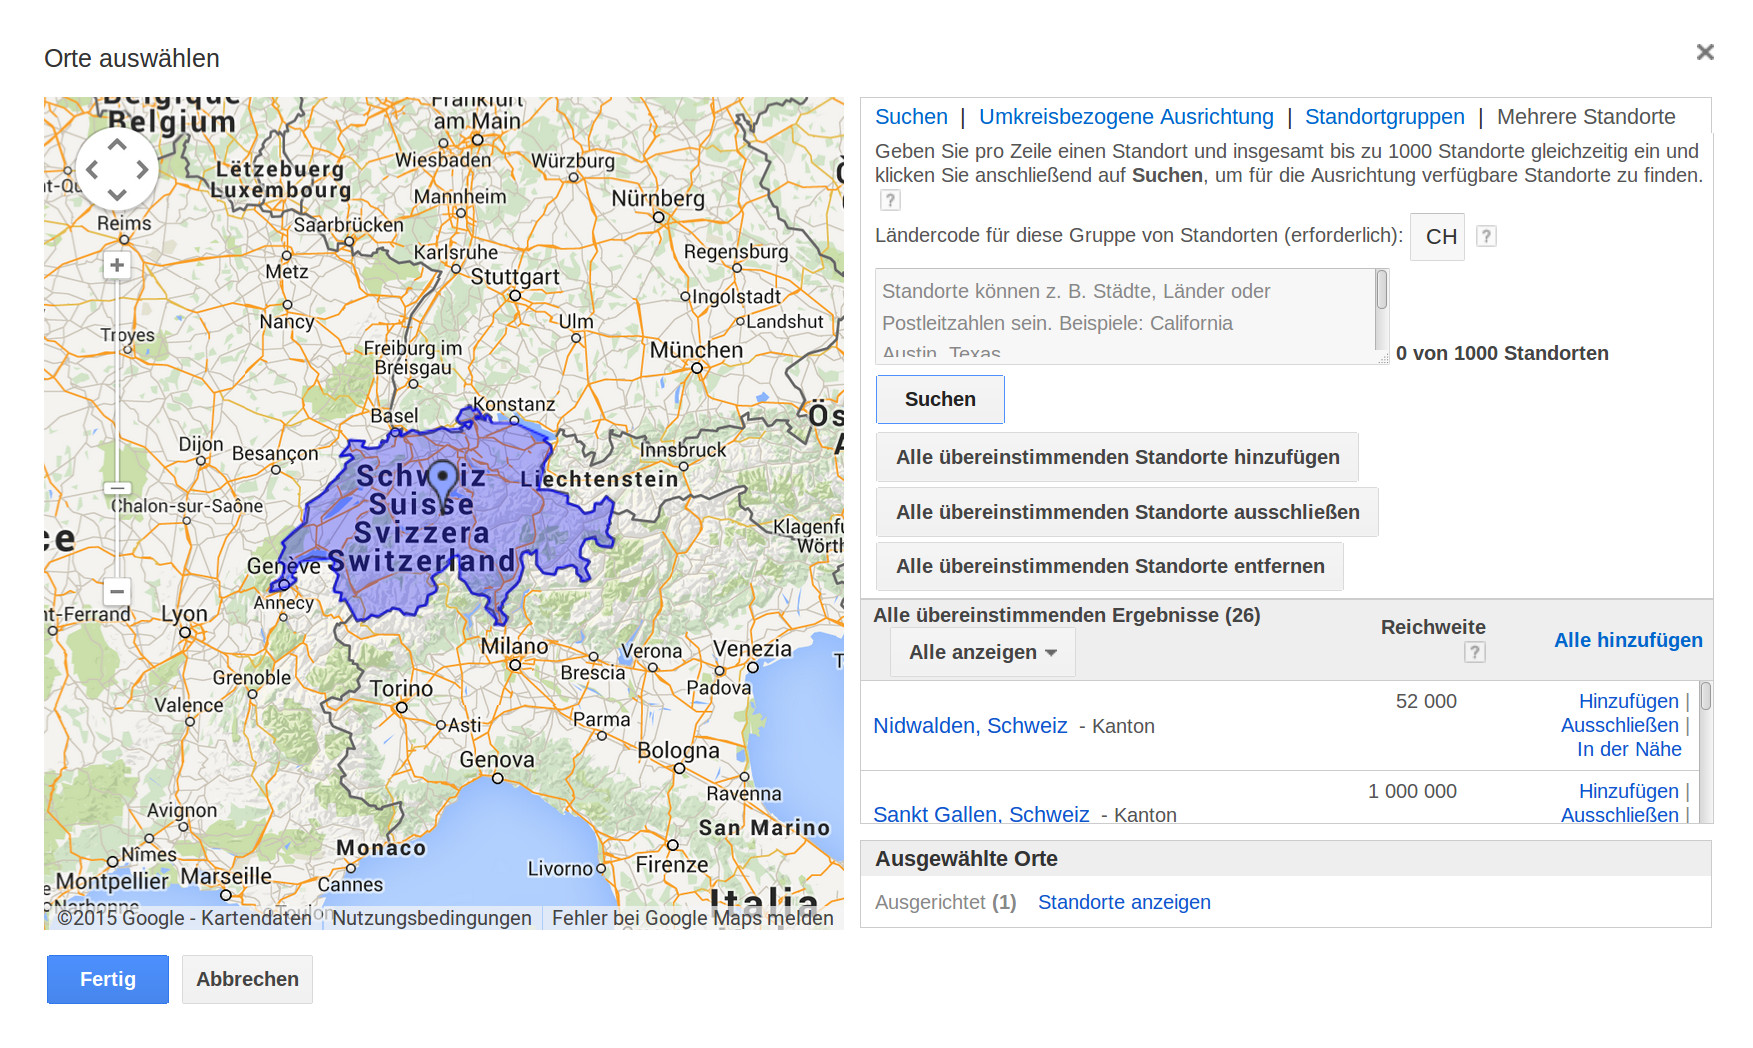Click Ausschließen for Nidwalden
1753x1048 pixels.
1620,725
